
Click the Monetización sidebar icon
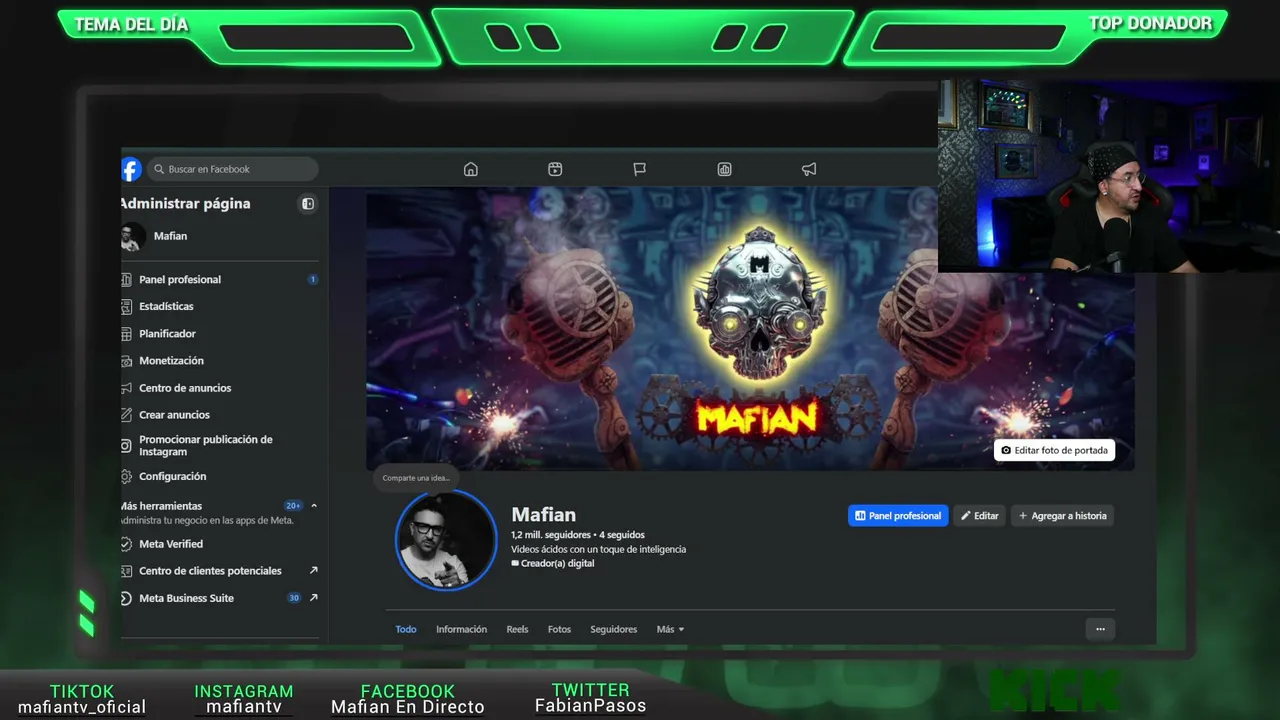point(126,360)
